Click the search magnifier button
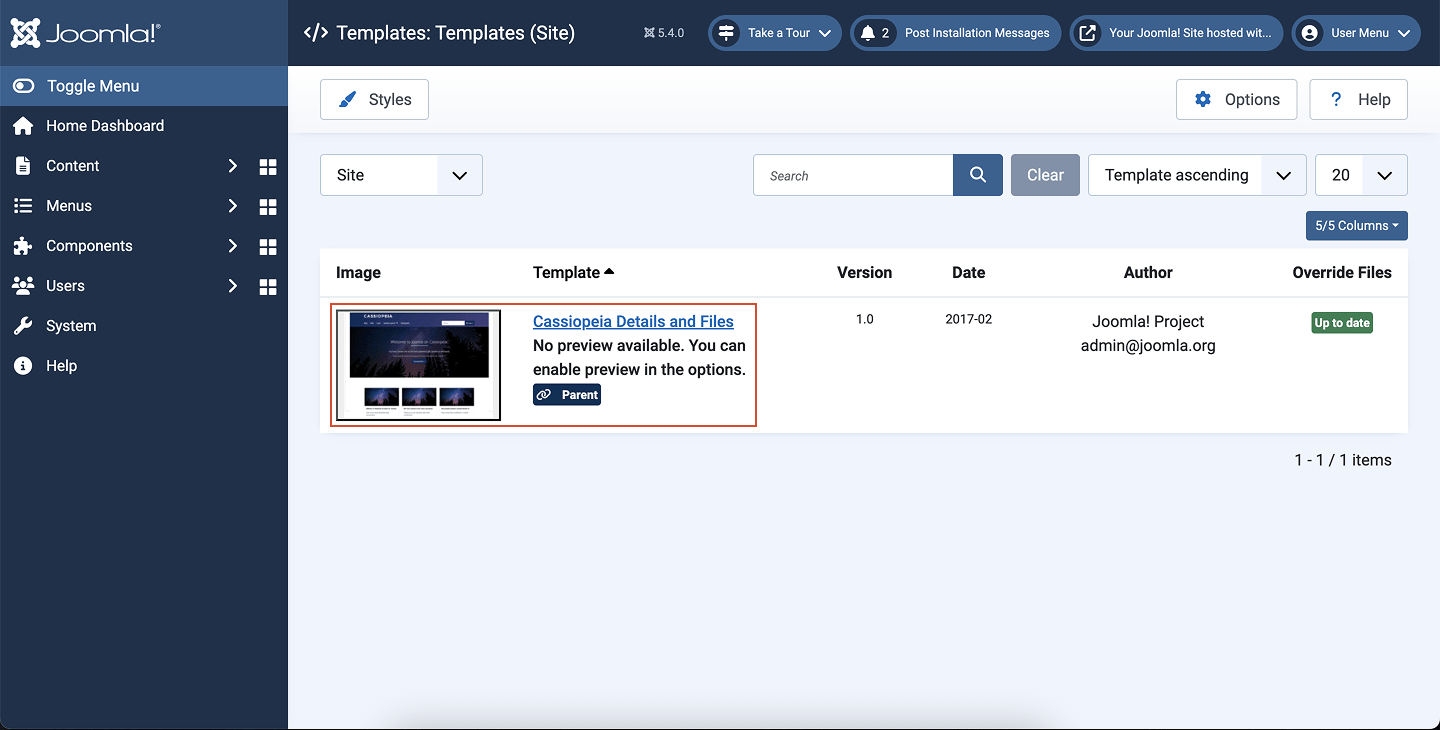 (x=978, y=175)
